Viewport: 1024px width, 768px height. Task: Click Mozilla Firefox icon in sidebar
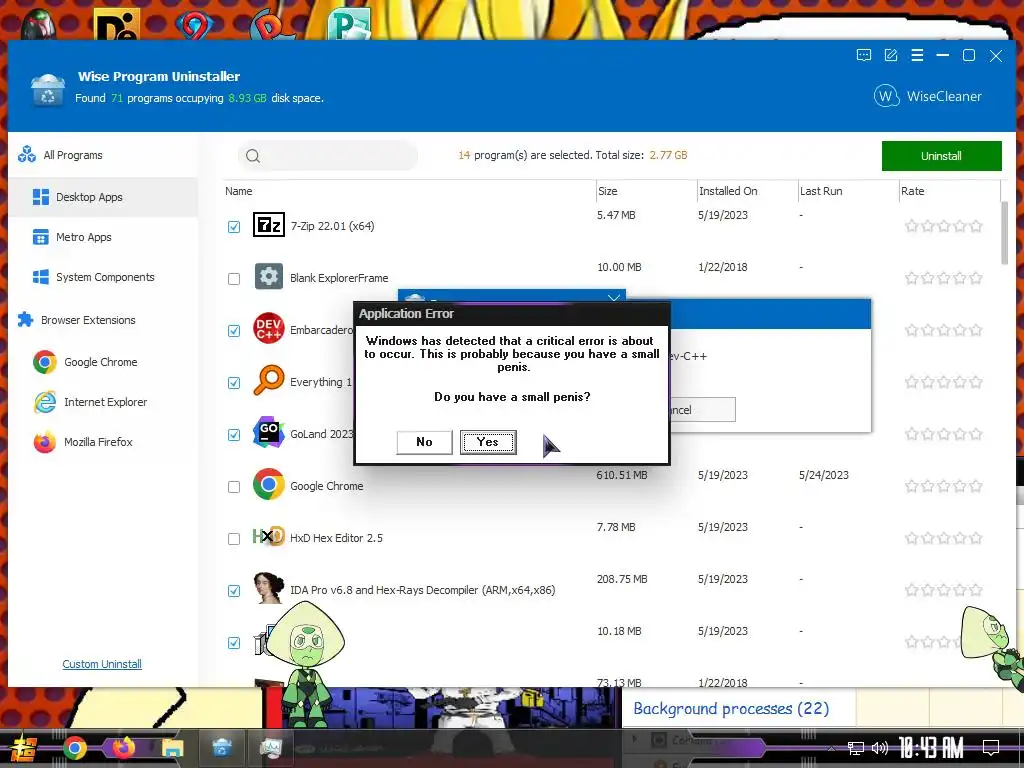click(x=44, y=442)
